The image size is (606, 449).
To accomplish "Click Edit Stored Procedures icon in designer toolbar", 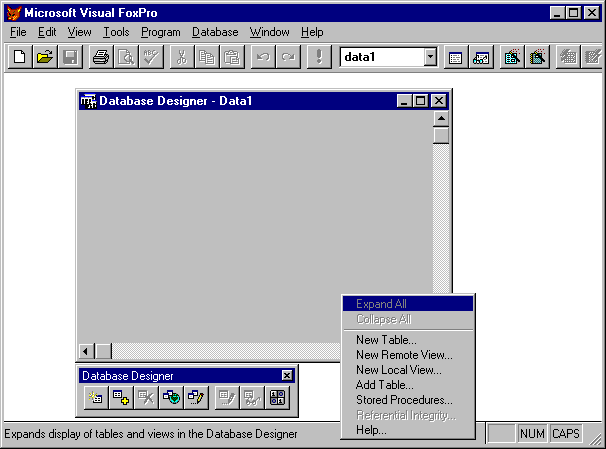I will tap(277, 397).
